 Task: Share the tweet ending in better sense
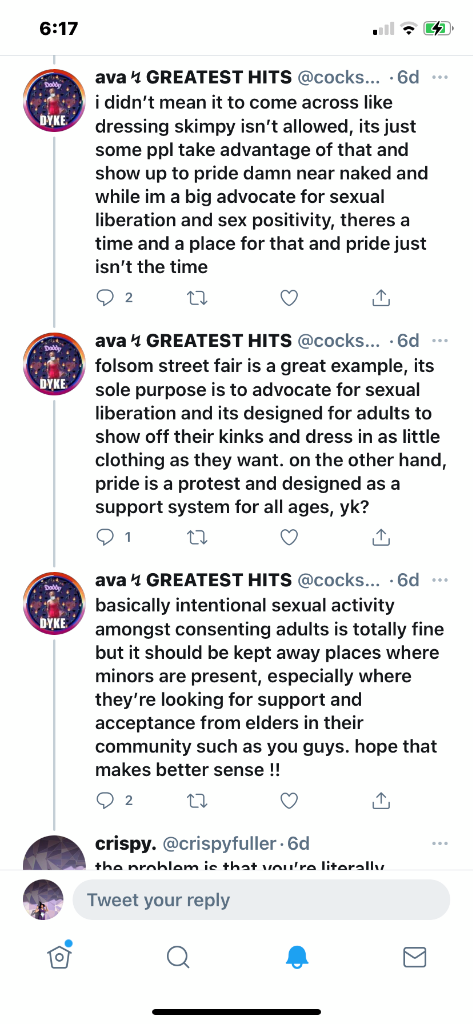[381, 800]
